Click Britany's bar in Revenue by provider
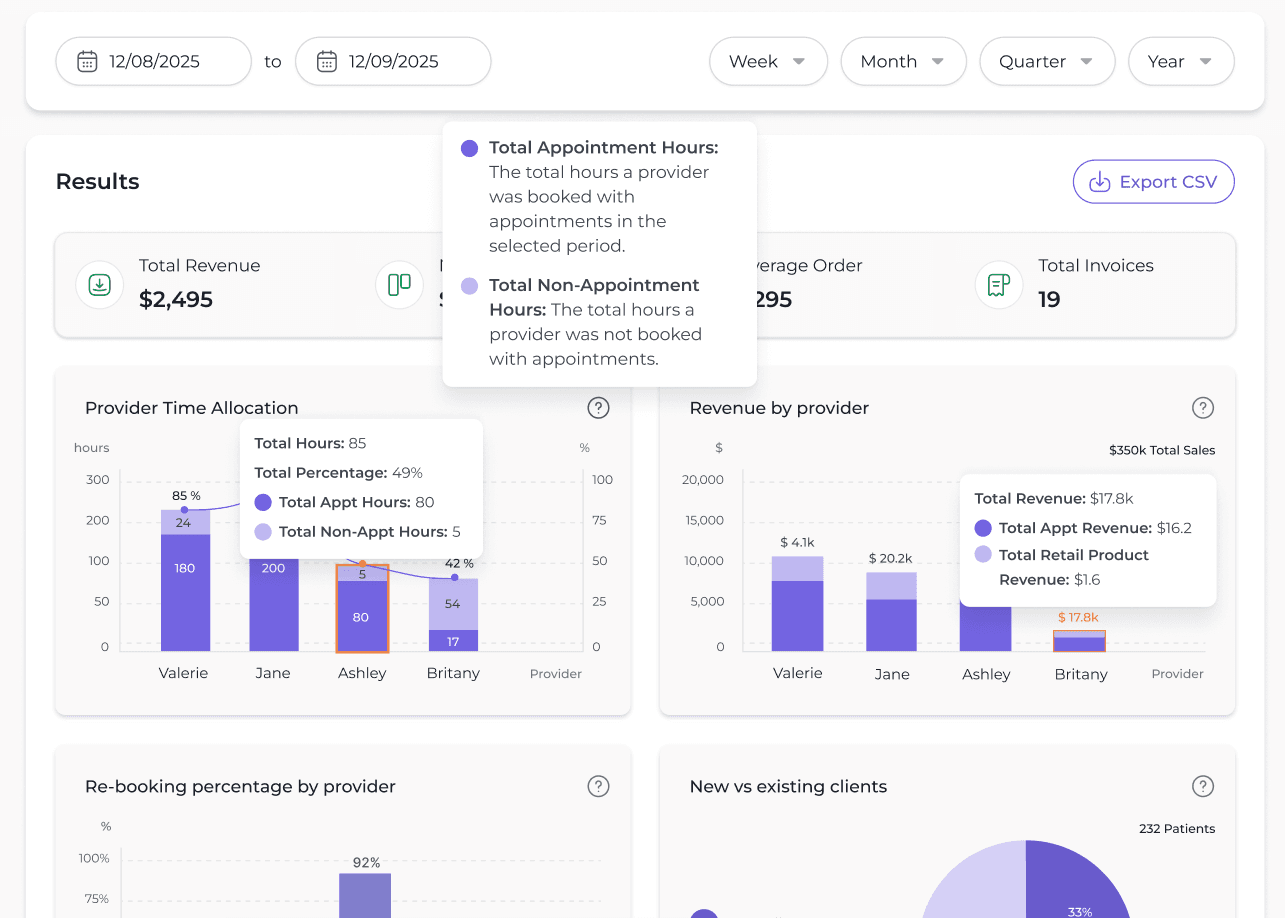Screen dimensions: 1285x918 [x=1079, y=642]
